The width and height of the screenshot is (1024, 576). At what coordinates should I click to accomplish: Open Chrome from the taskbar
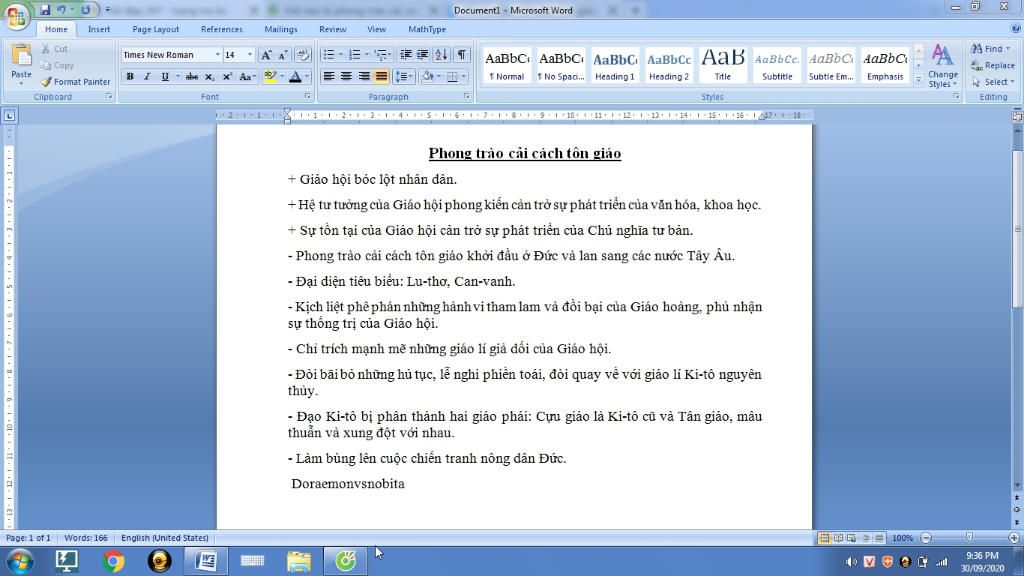[x=113, y=561]
